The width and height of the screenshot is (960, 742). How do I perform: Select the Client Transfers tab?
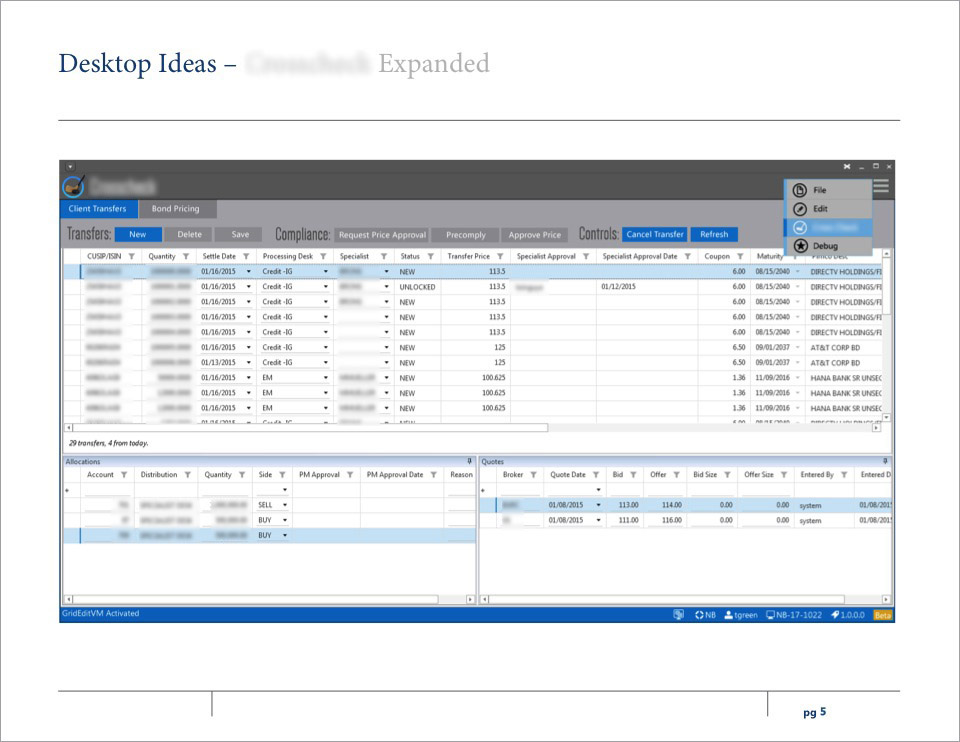coord(97,209)
